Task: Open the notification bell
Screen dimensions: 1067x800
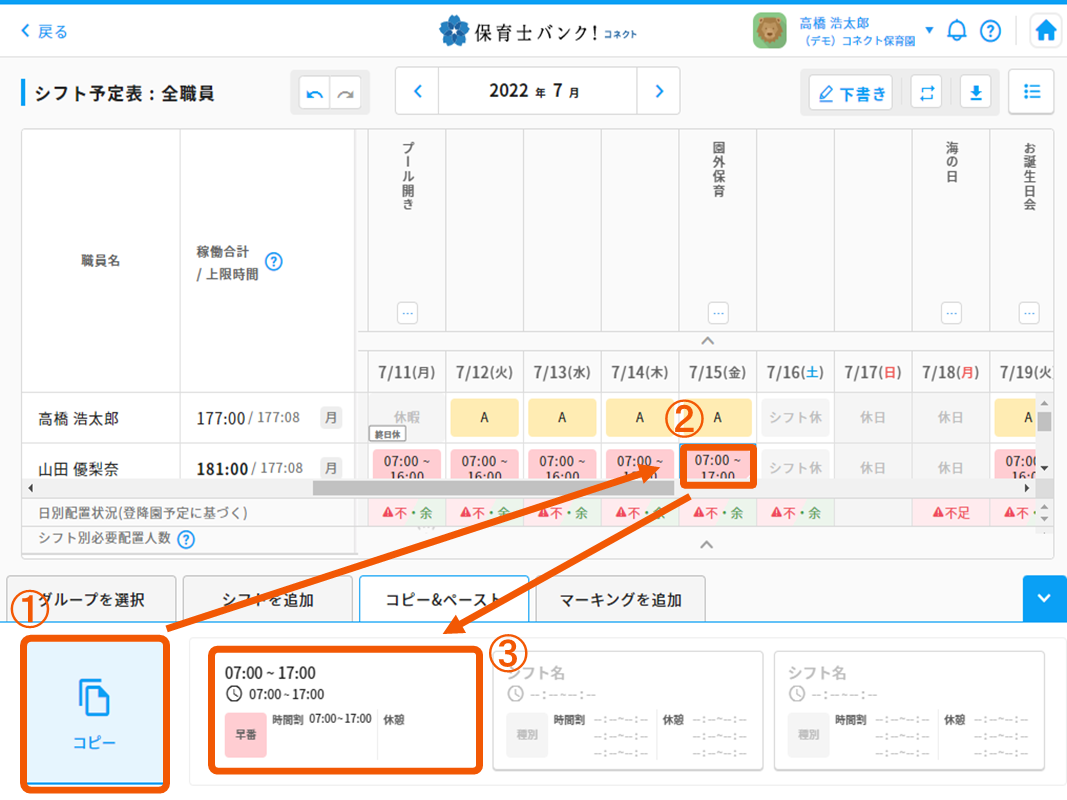Action: [x=957, y=31]
